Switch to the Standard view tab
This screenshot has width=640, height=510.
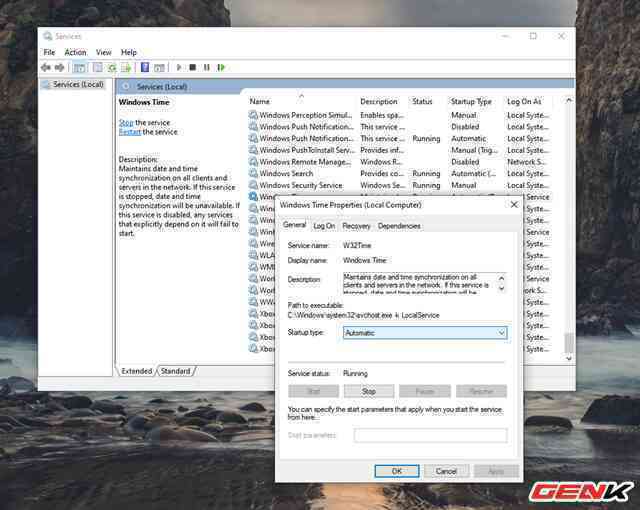pos(176,371)
